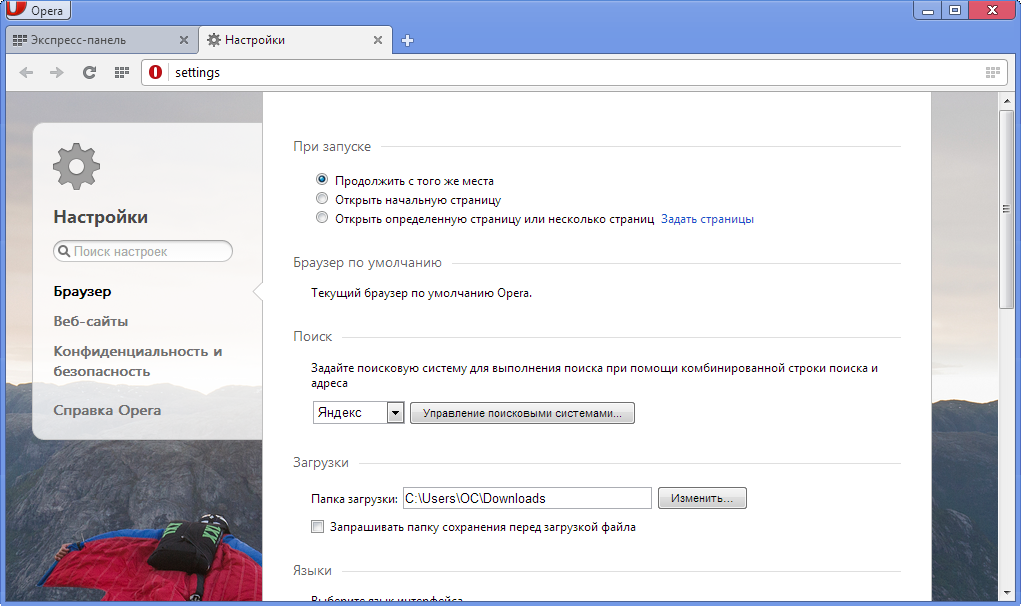1021x606 pixels.
Task: Click the browser forward arrow
Action: 57,72
